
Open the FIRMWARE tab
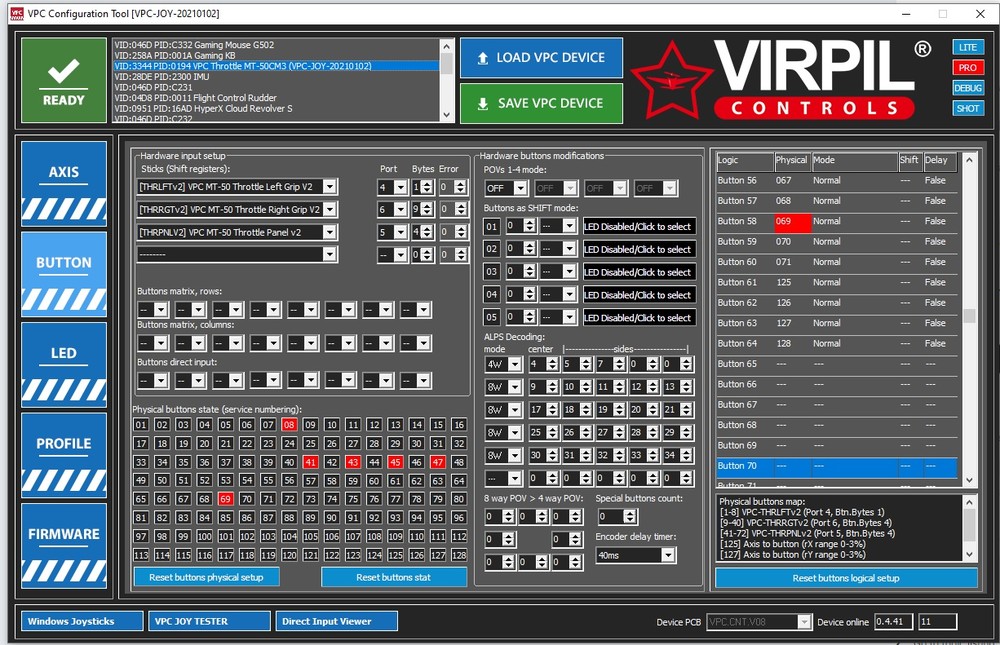(x=64, y=546)
